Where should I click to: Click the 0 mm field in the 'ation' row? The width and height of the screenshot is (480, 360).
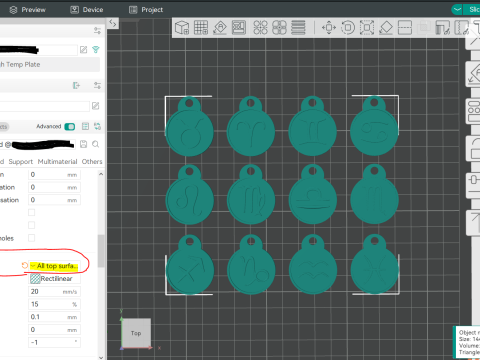(54, 187)
